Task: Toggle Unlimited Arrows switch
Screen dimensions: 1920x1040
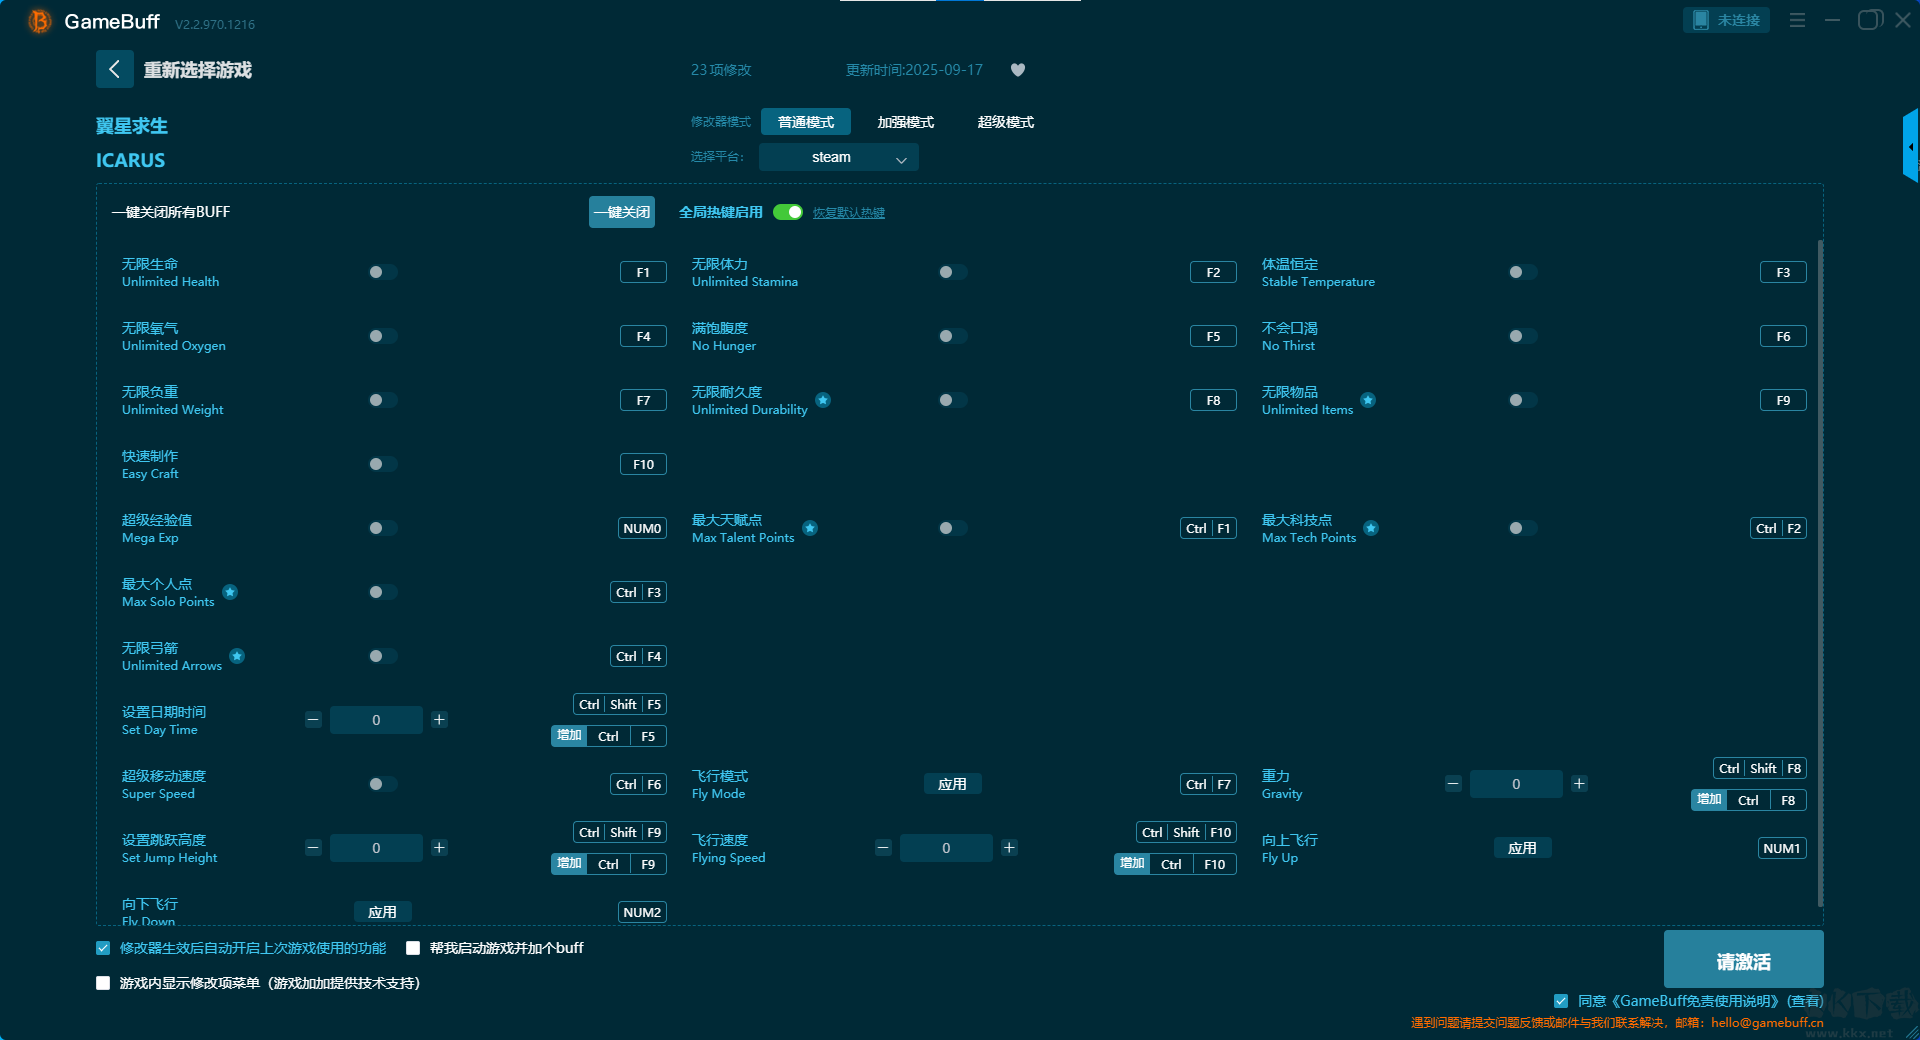Action: pos(382,656)
